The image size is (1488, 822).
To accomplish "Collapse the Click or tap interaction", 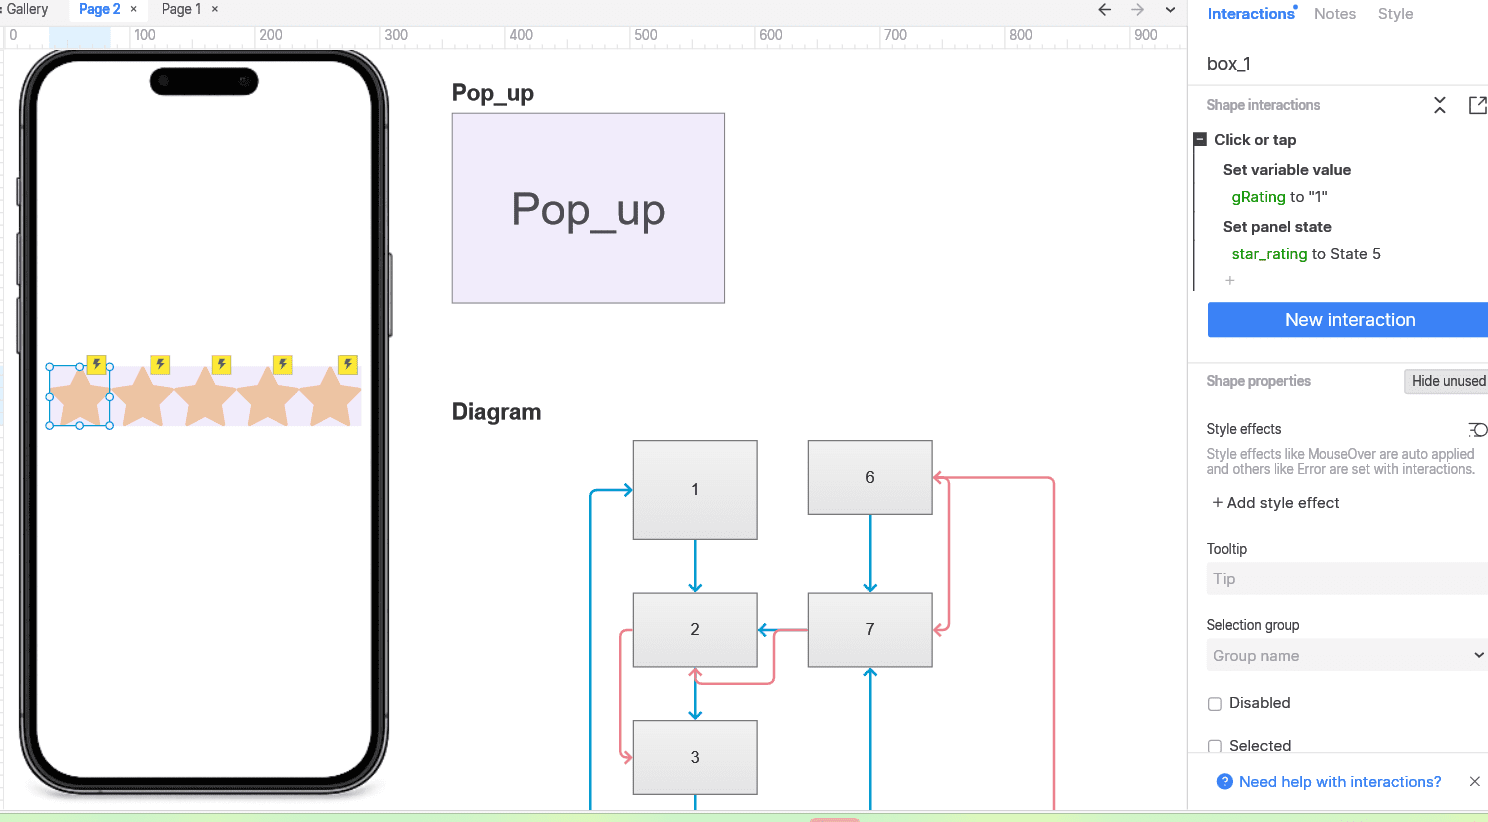I will pos(1200,140).
